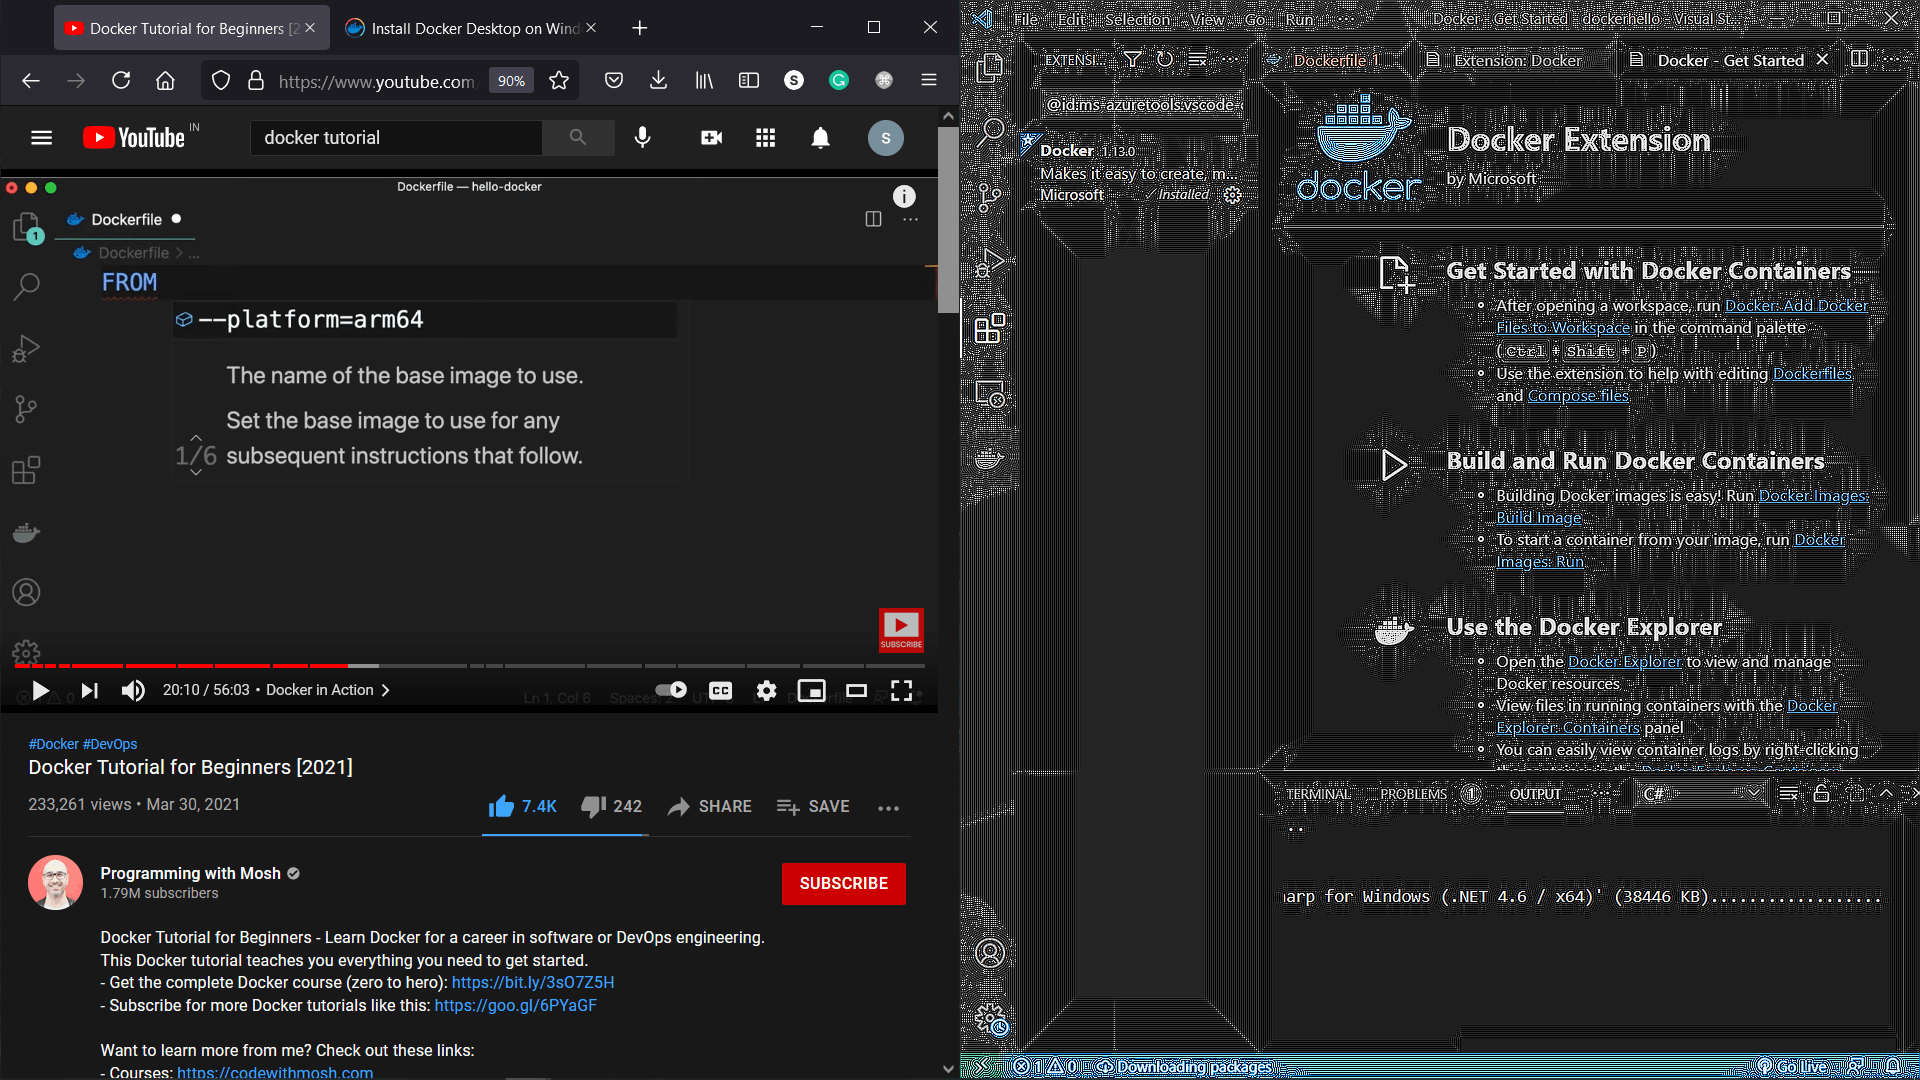Toggle the autoplay switch on video

pos(671,690)
